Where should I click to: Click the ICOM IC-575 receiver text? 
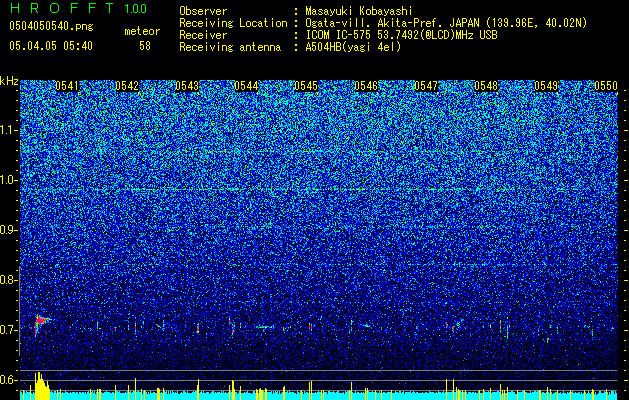[x=401, y=35]
